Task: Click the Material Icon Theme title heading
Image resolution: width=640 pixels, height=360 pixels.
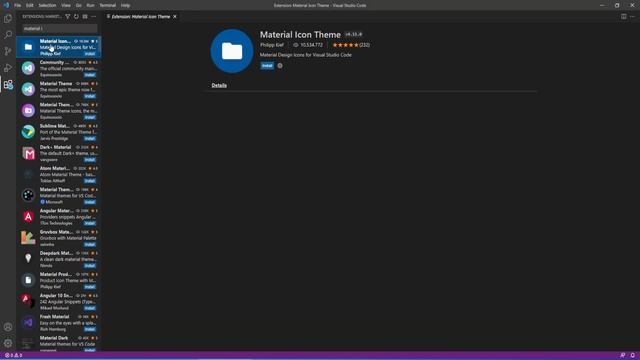Action: click(x=300, y=35)
